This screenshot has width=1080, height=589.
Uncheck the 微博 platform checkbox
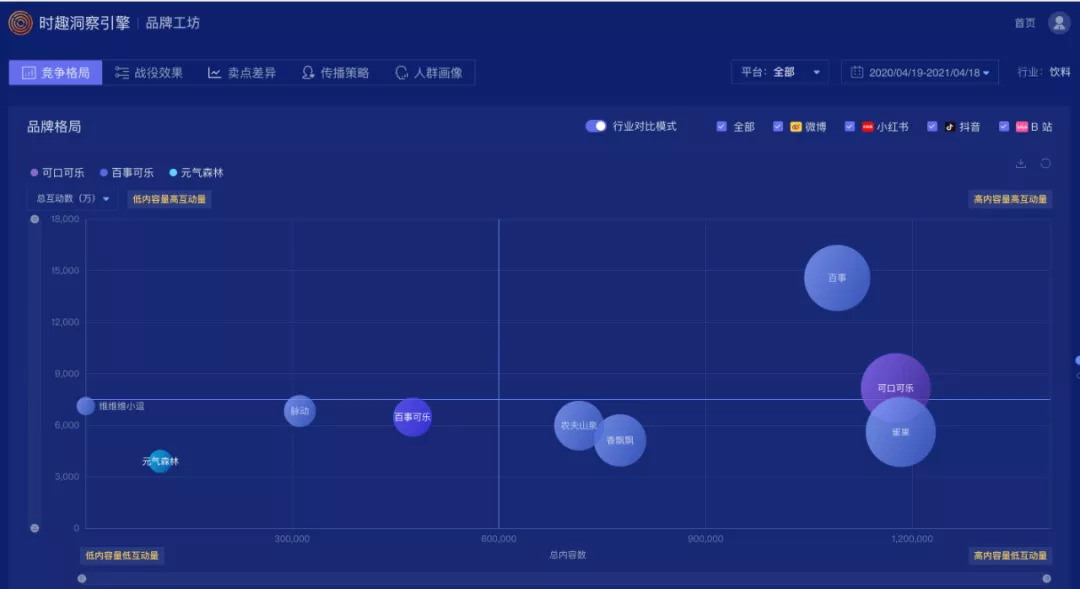[x=778, y=126]
